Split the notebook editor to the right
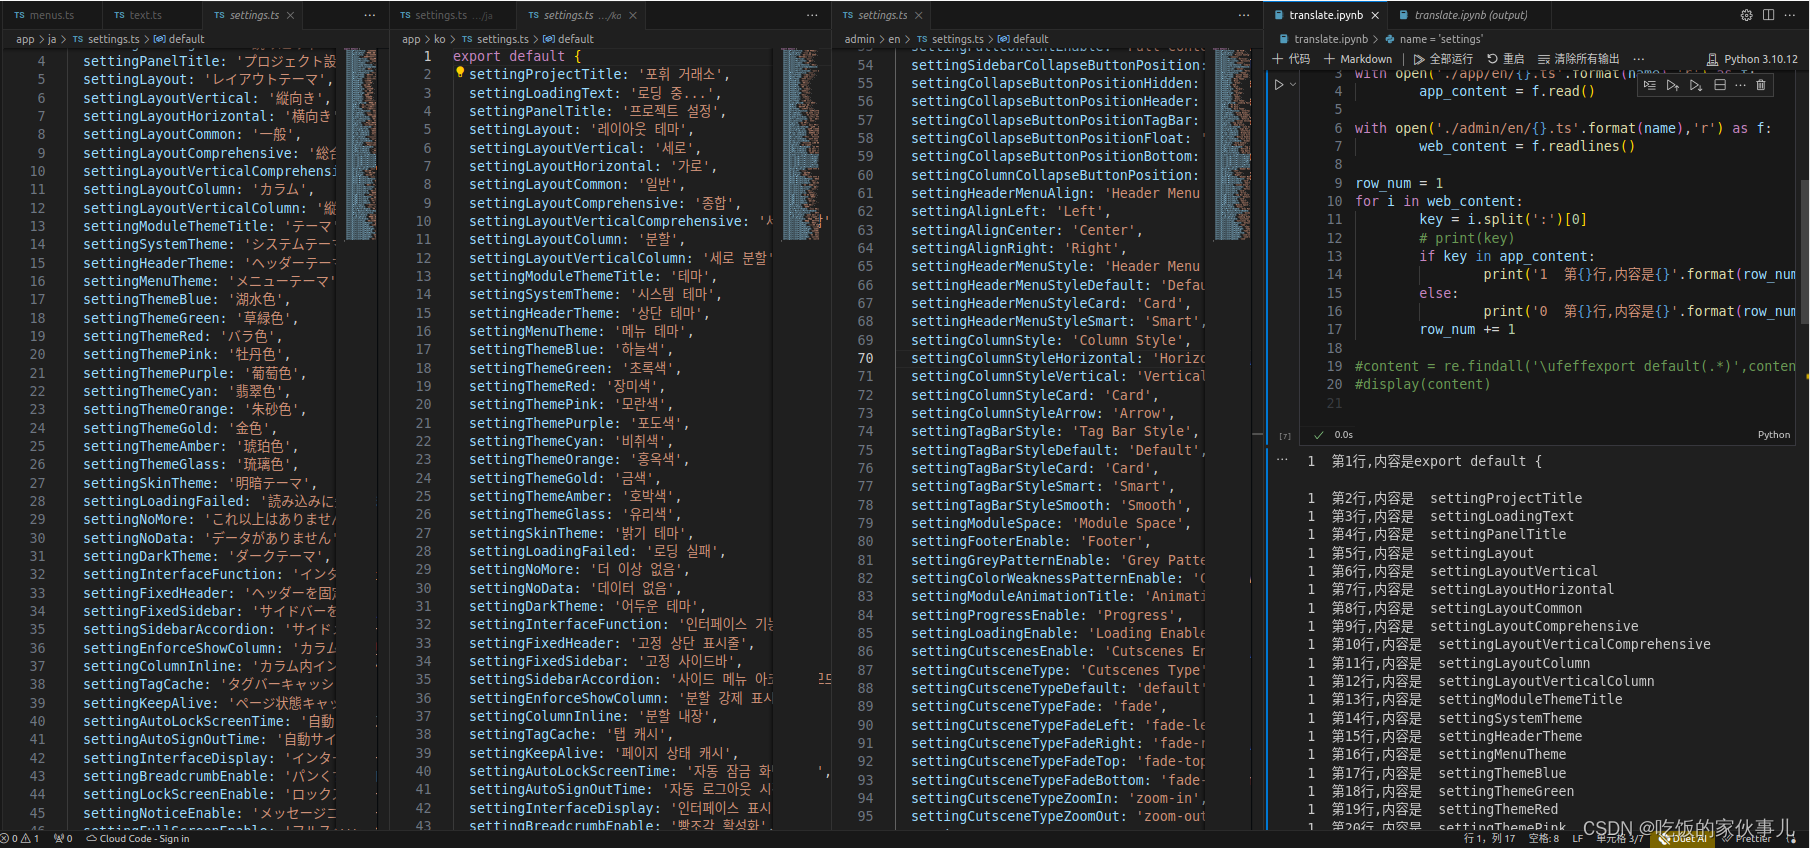1811x848 pixels. [x=1768, y=15]
